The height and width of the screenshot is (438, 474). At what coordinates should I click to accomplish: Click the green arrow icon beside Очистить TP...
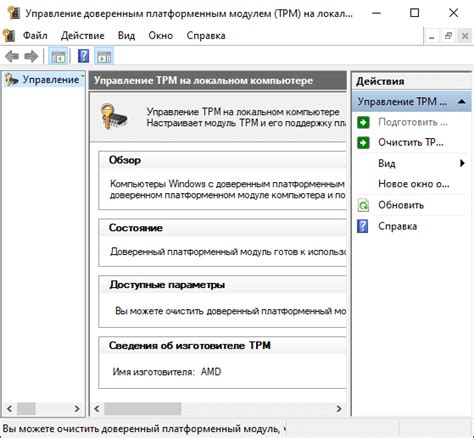click(363, 143)
